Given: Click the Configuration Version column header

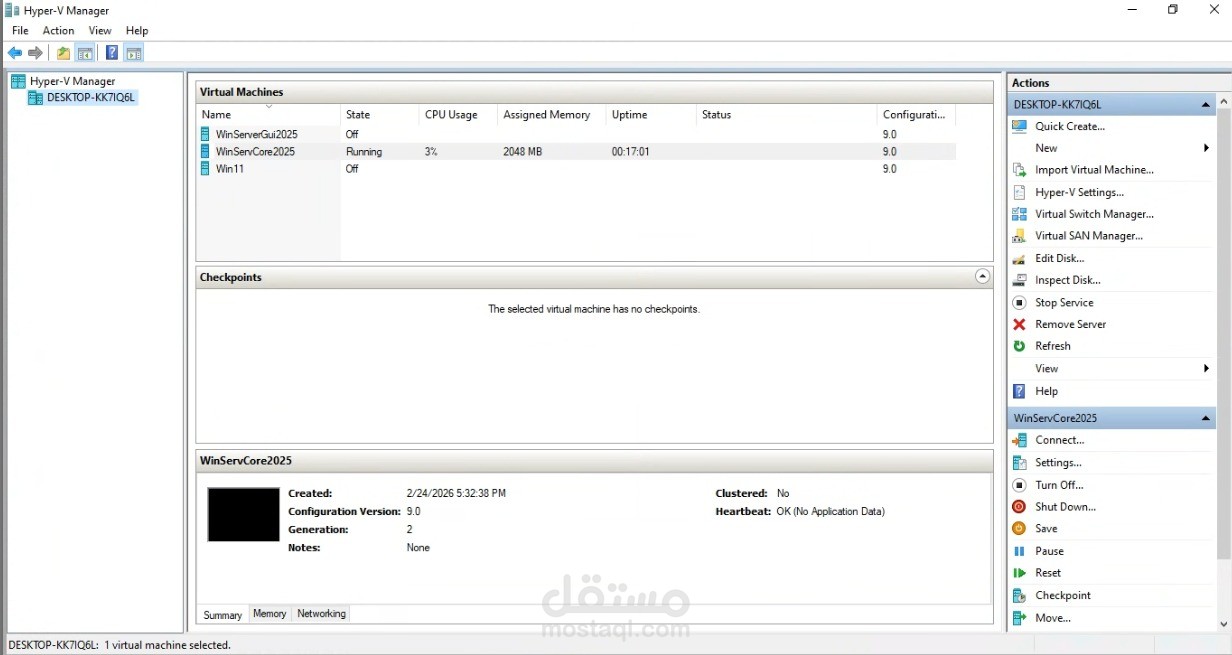Looking at the screenshot, I should pyautogui.click(x=916, y=115).
